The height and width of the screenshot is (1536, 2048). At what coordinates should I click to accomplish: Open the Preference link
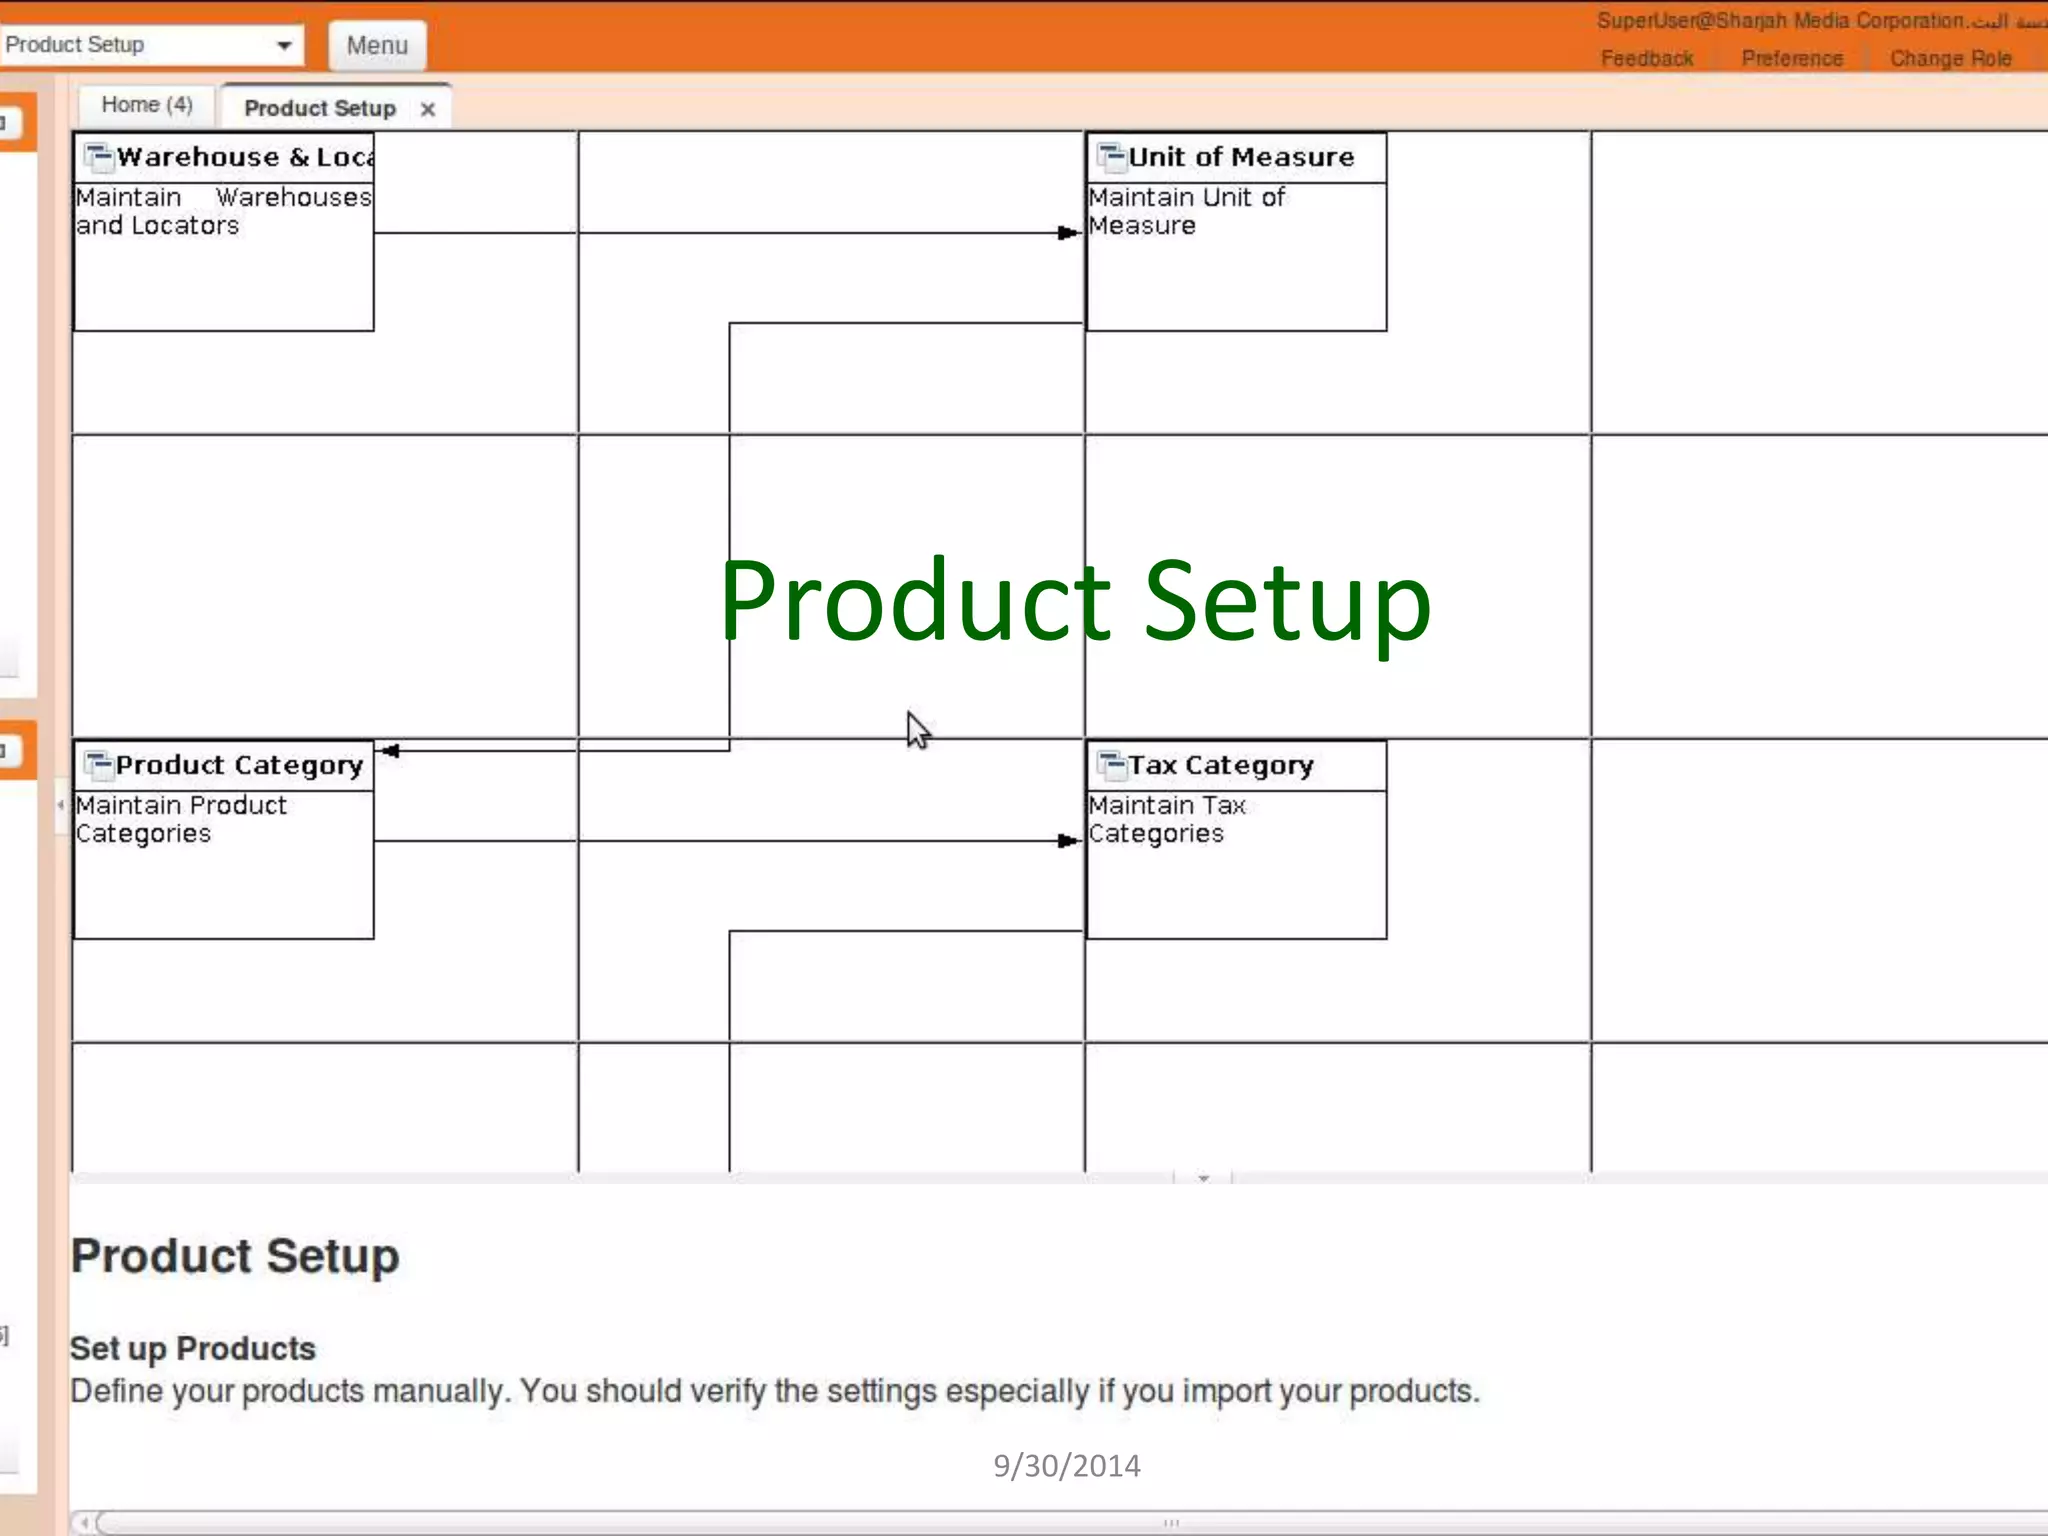click(1791, 58)
